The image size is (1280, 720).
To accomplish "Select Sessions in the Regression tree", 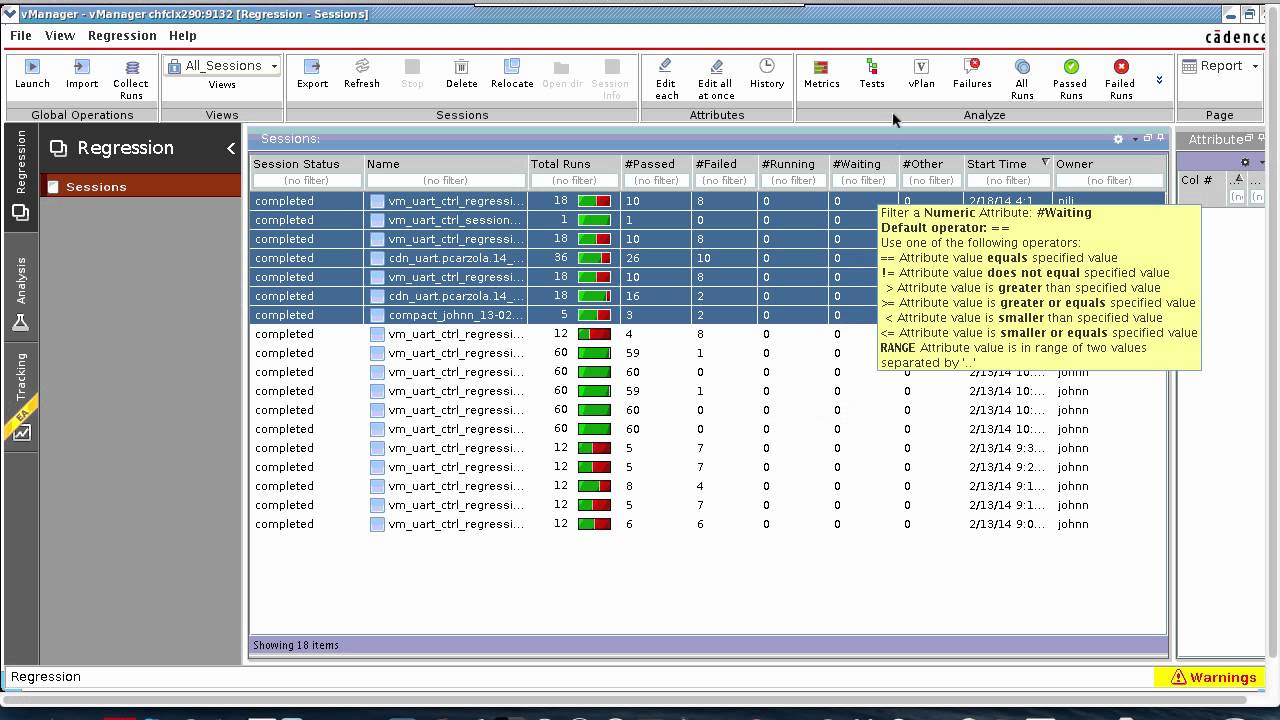I will pyautogui.click(x=96, y=187).
